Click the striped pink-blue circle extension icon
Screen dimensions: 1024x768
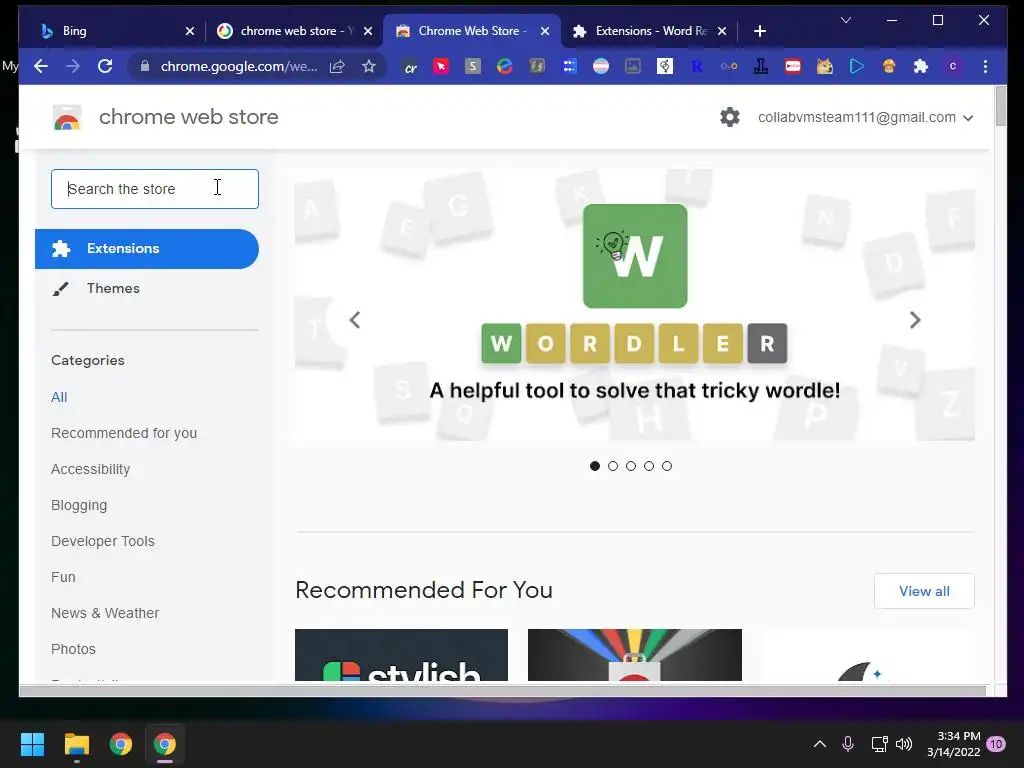coord(601,66)
